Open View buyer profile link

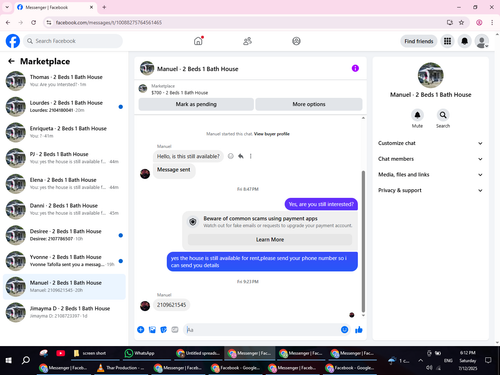(272, 134)
